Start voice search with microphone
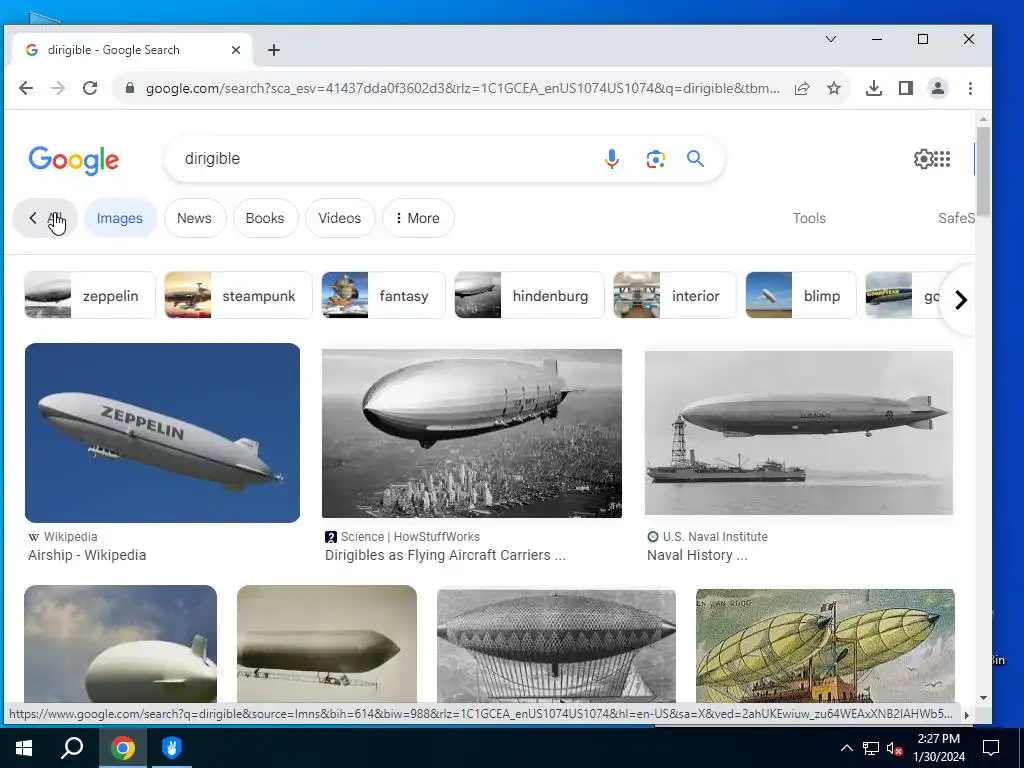The height and width of the screenshot is (768, 1024). pyautogui.click(x=611, y=159)
